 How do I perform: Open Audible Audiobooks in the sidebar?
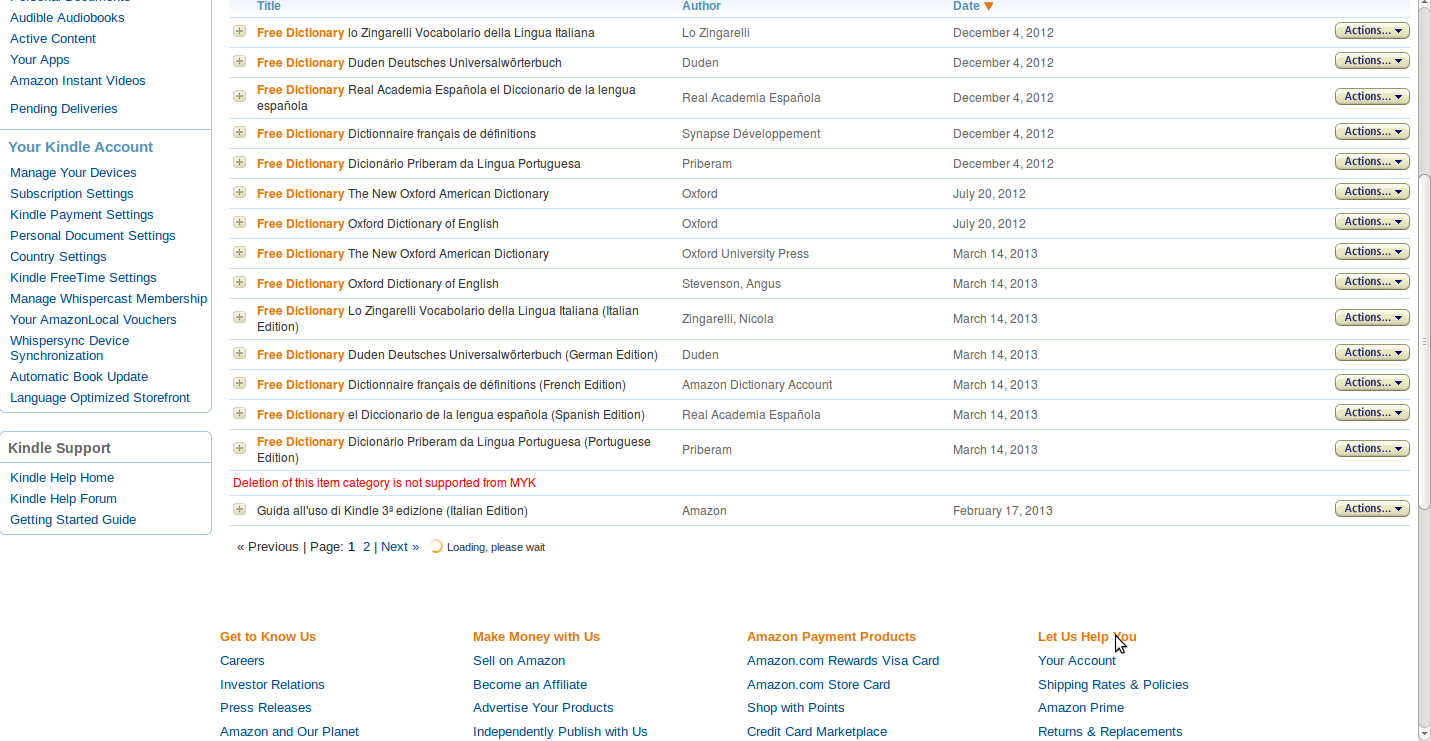[x=67, y=18]
